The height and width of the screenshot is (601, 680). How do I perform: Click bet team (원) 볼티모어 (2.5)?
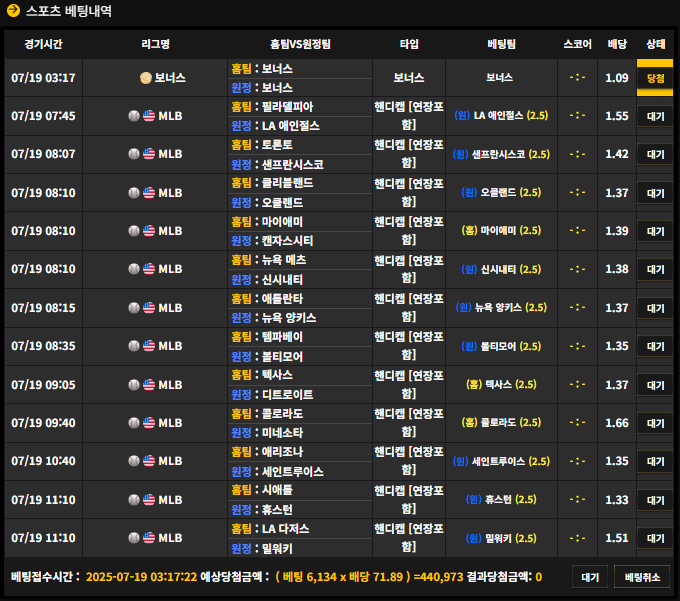501,346
